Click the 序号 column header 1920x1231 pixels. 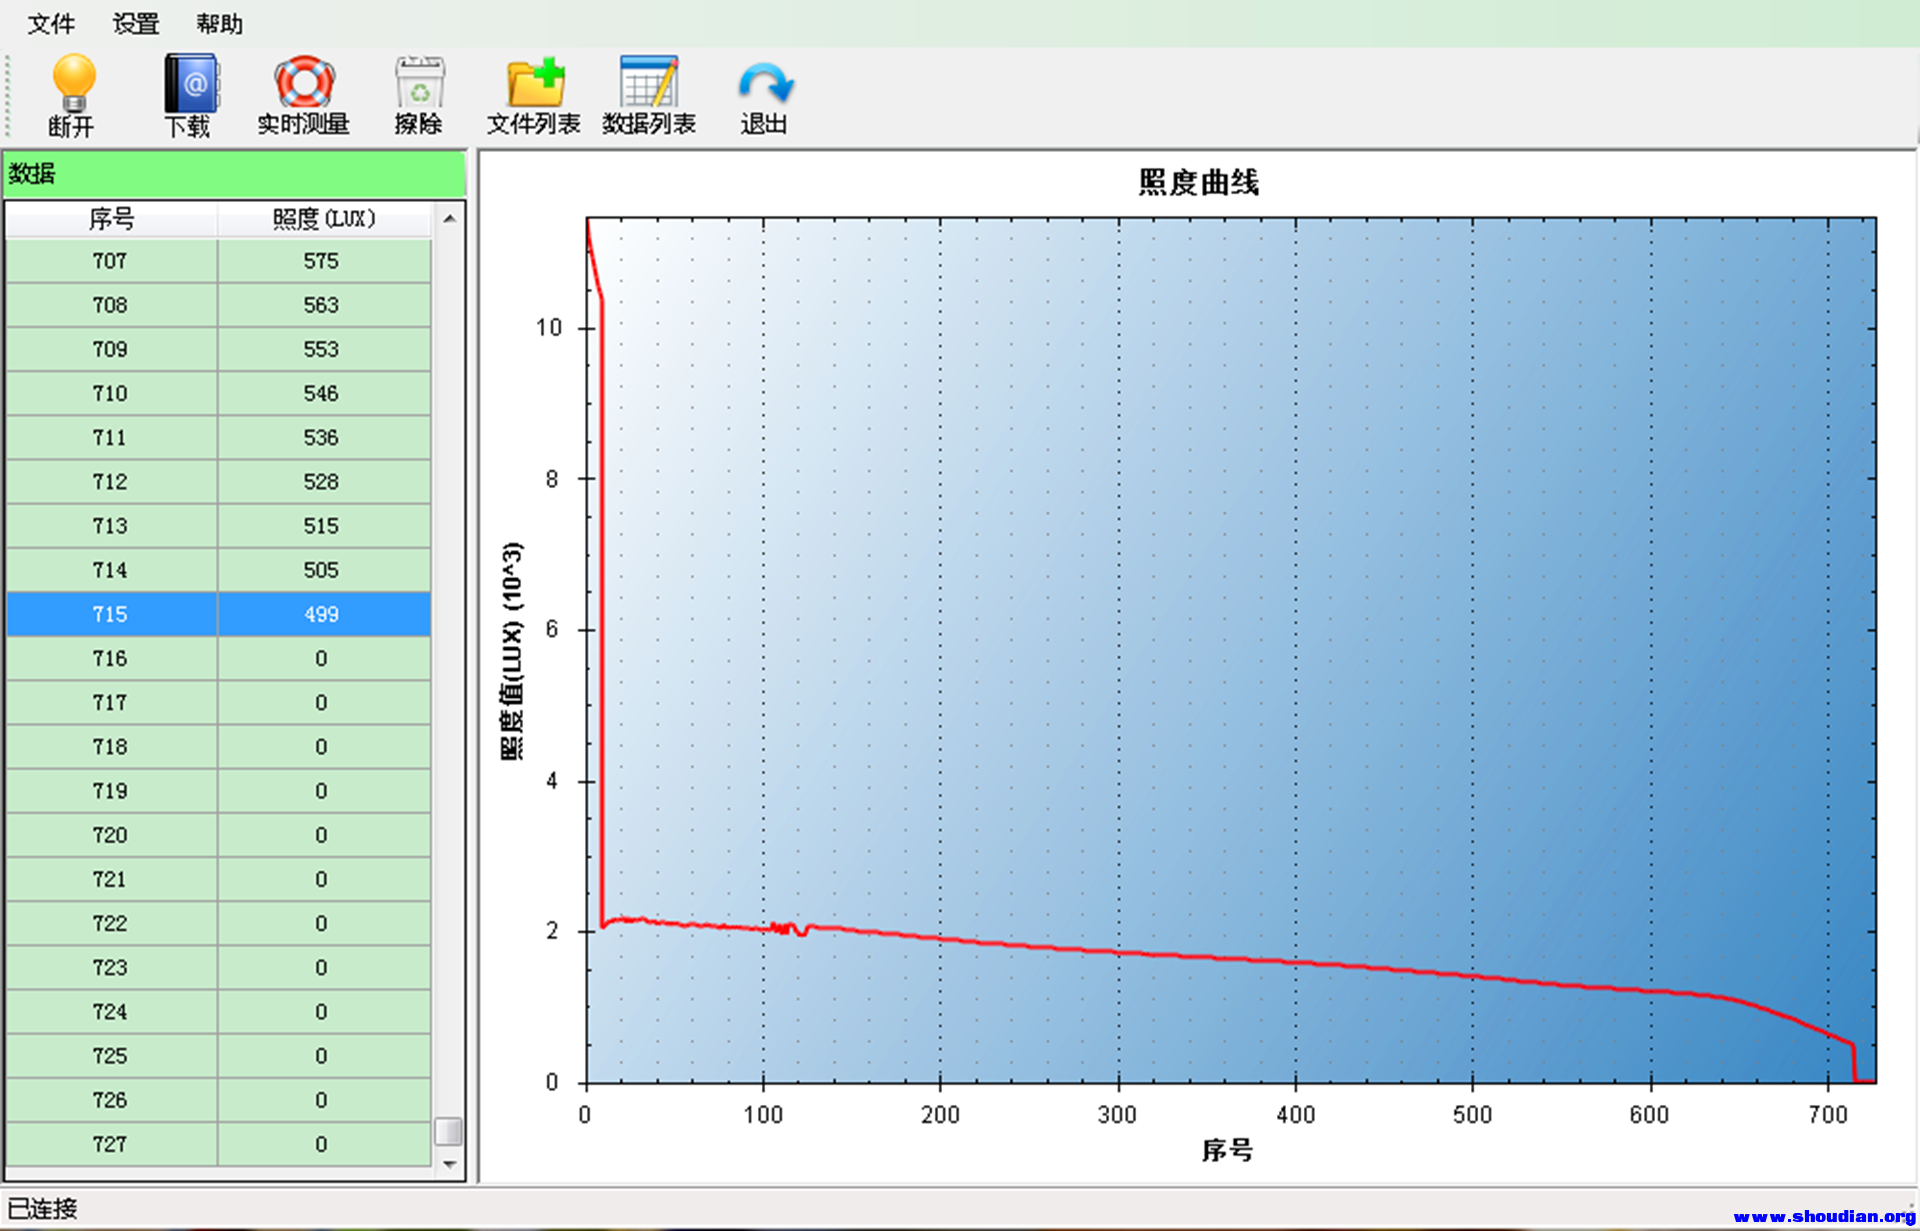click(x=111, y=219)
